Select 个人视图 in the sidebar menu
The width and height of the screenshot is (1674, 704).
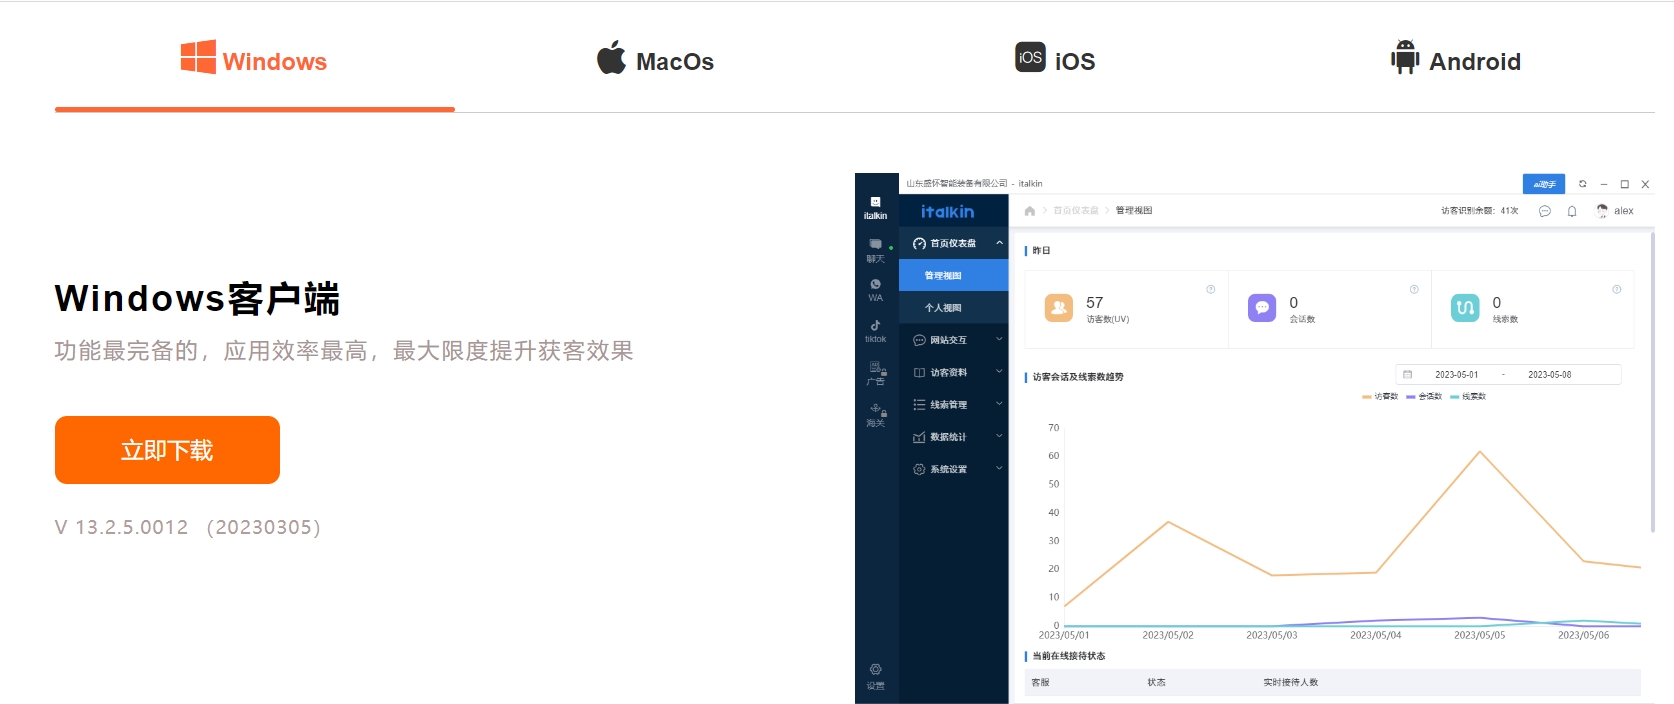point(943,308)
